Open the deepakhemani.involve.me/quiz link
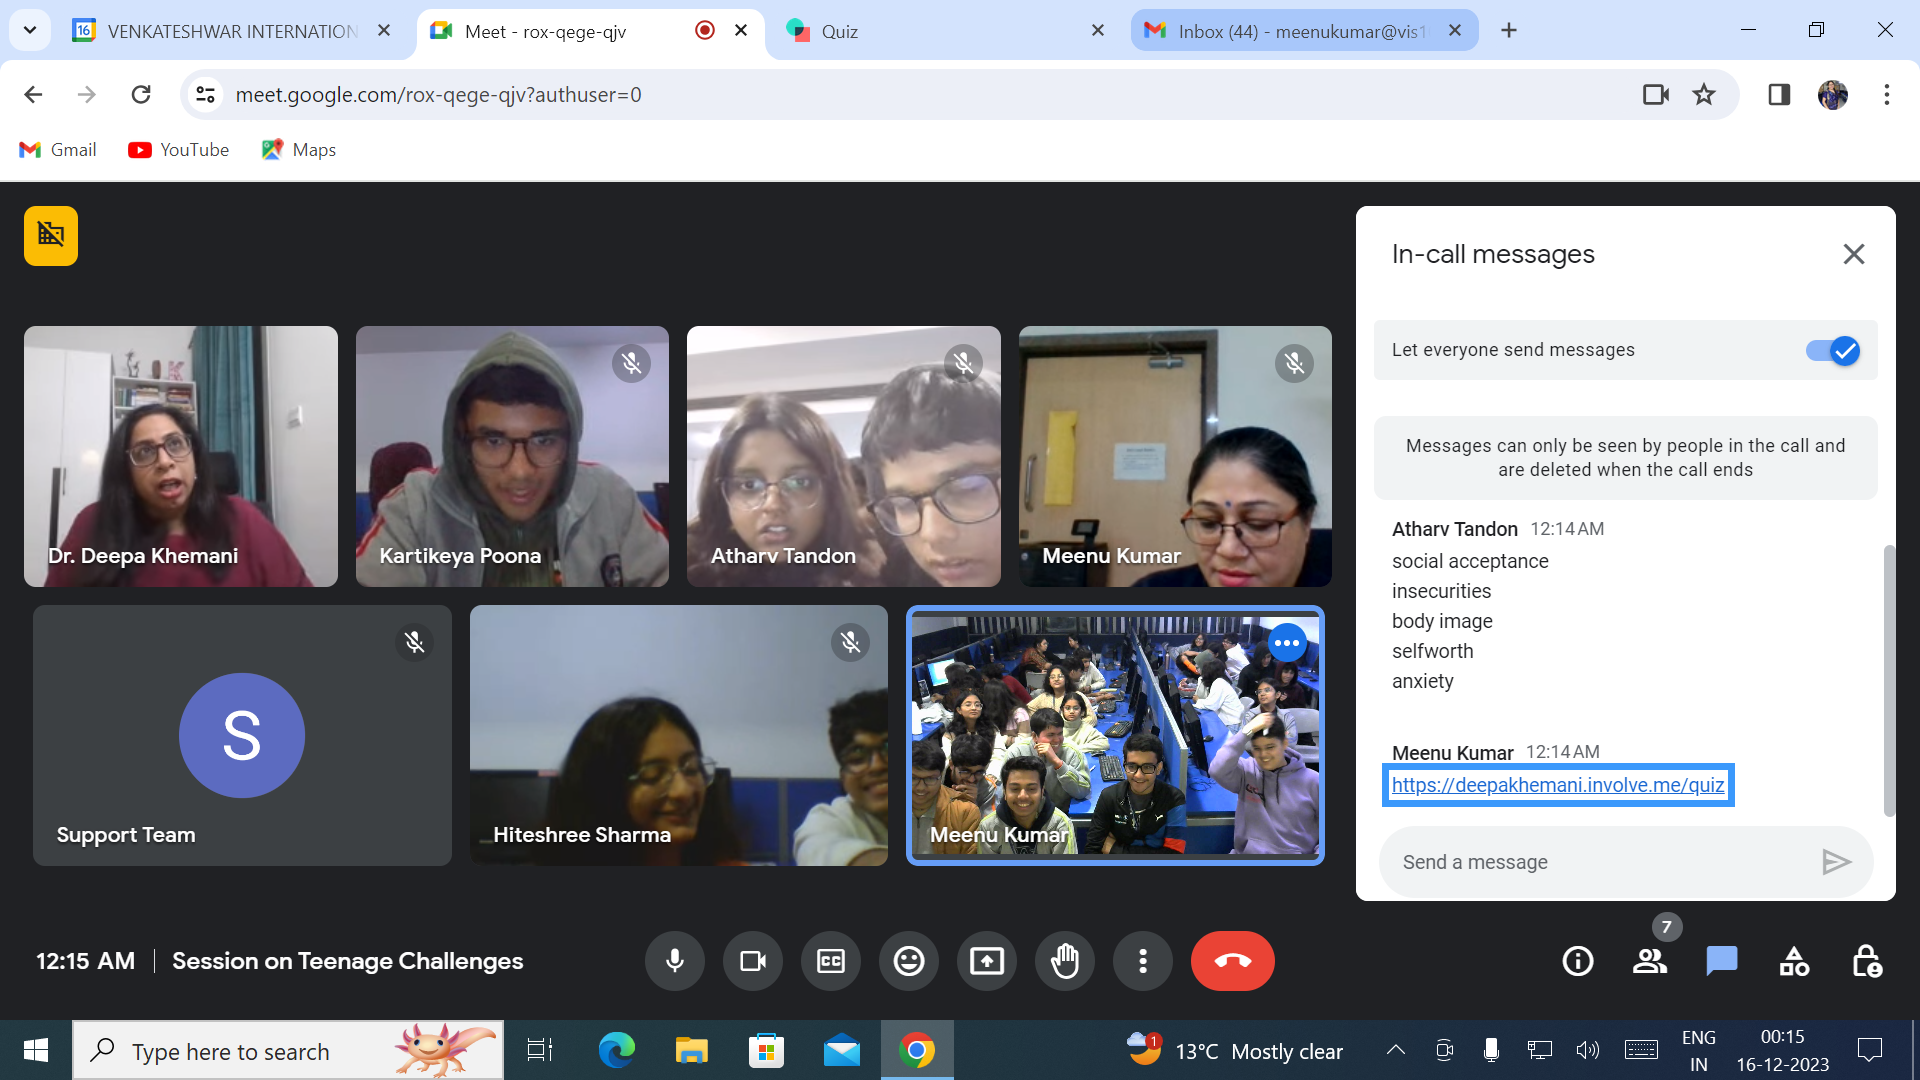Image resolution: width=1920 pixels, height=1080 pixels. 1557,785
